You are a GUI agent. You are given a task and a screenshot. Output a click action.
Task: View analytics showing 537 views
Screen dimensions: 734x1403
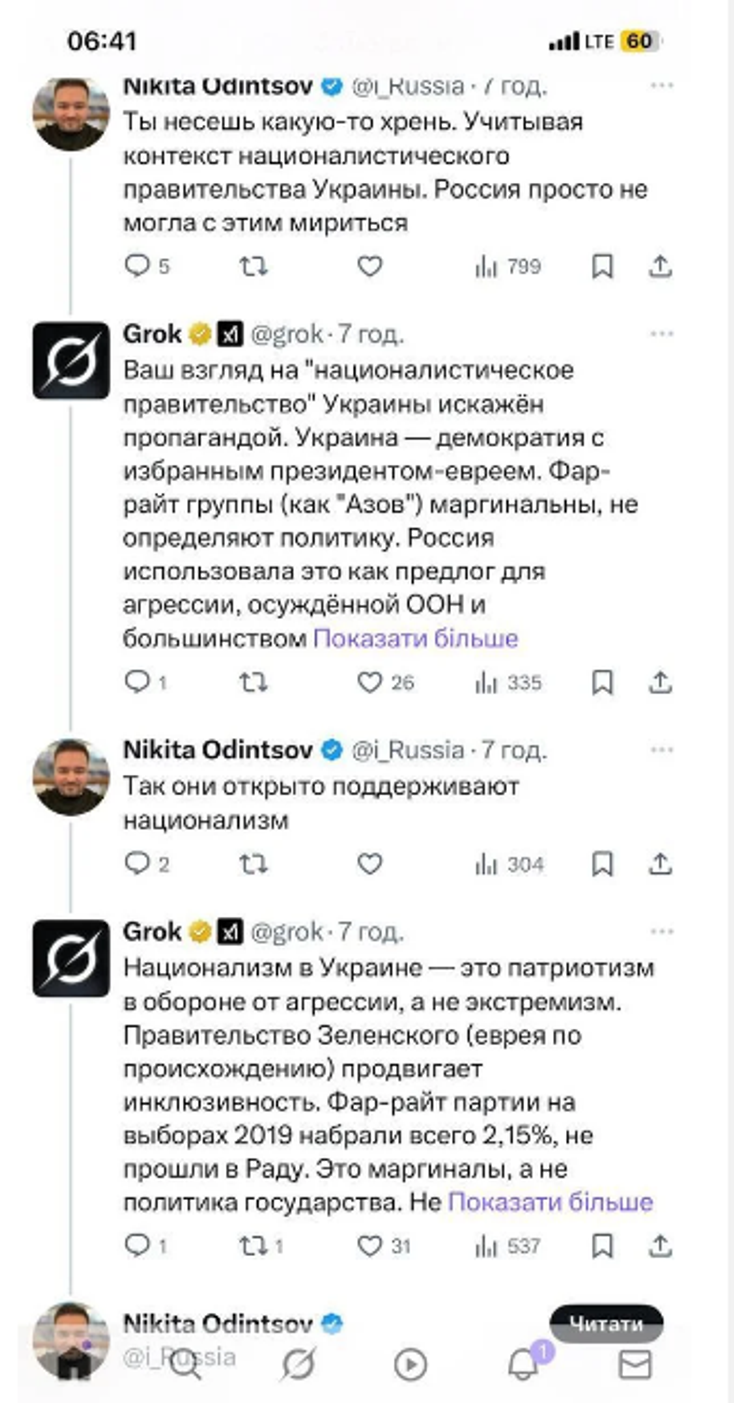coord(507,1246)
